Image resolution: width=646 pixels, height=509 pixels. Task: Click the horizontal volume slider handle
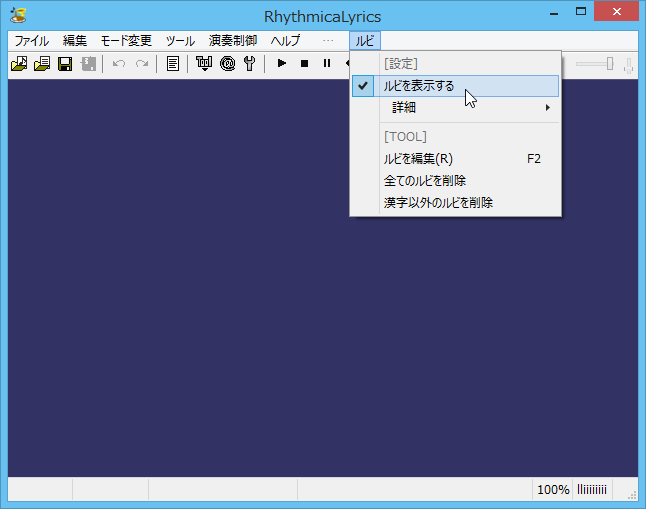[x=610, y=63]
